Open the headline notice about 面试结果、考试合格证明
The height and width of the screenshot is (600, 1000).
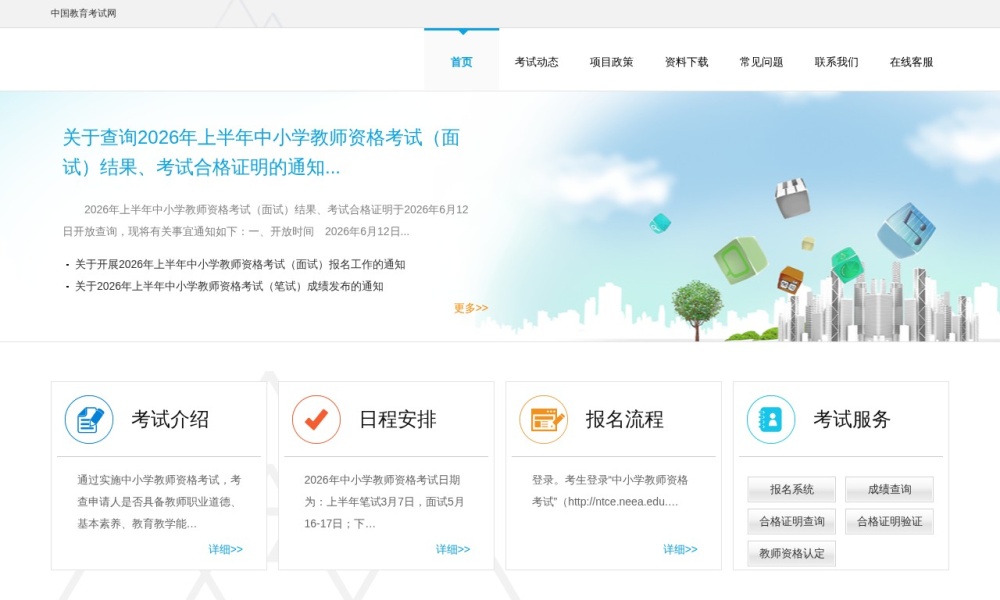(x=261, y=152)
